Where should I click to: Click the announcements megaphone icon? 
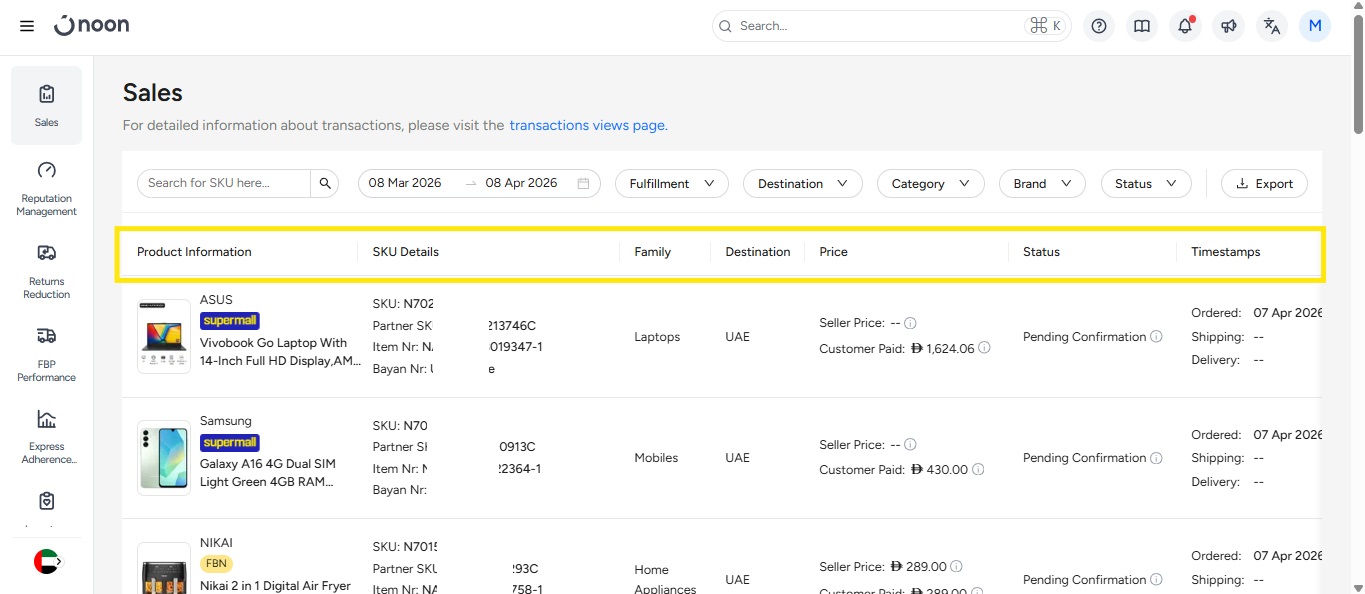point(1228,26)
